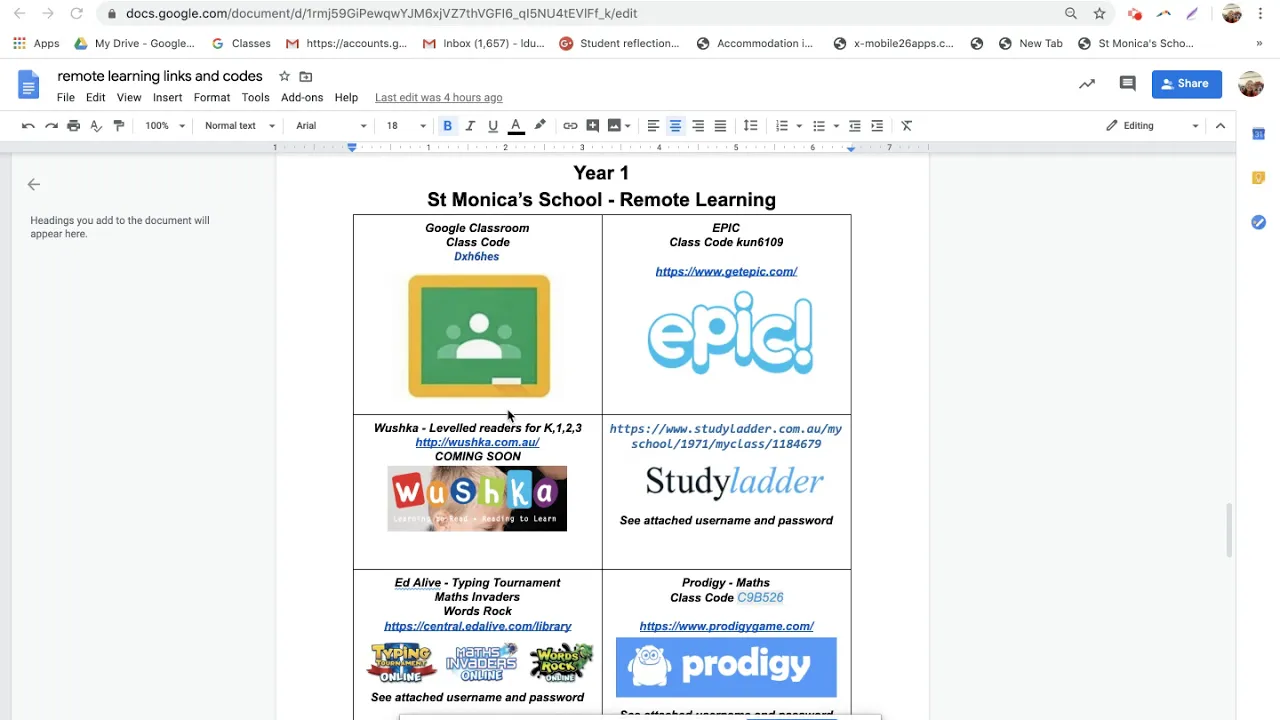Toggle underline formatting
The width and height of the screenshot is (1280, 720).
click(x=493, y=126)
